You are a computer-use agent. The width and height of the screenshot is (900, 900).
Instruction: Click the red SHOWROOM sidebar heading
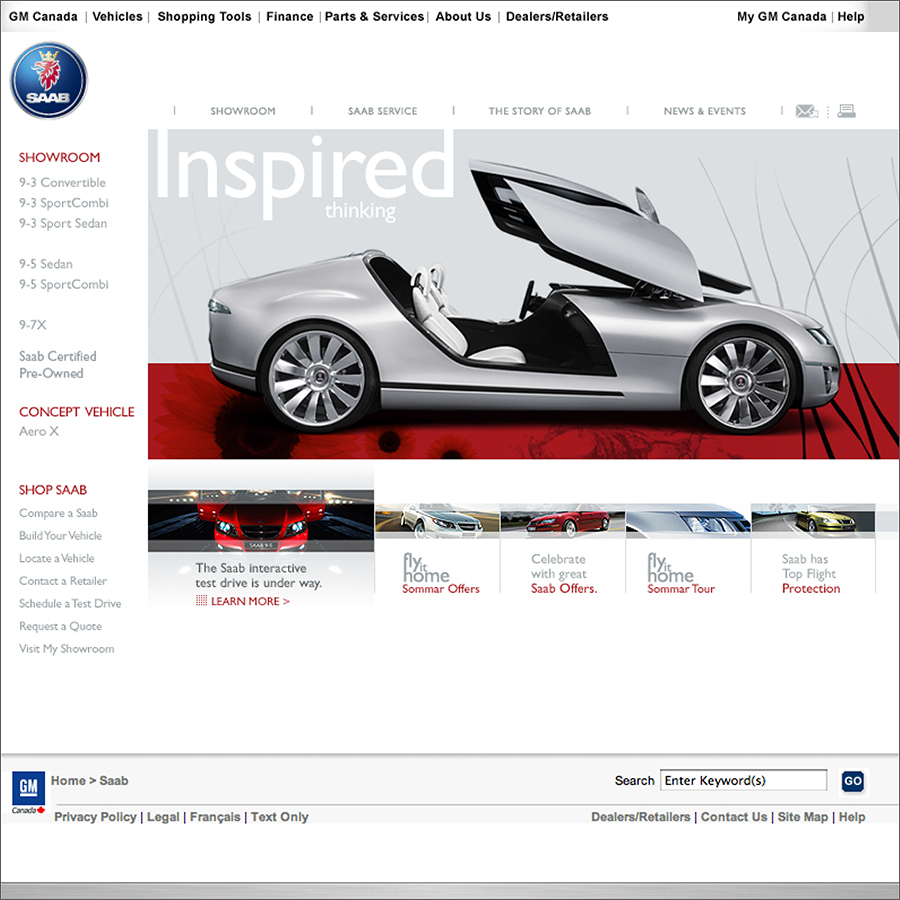pos(59,157)
